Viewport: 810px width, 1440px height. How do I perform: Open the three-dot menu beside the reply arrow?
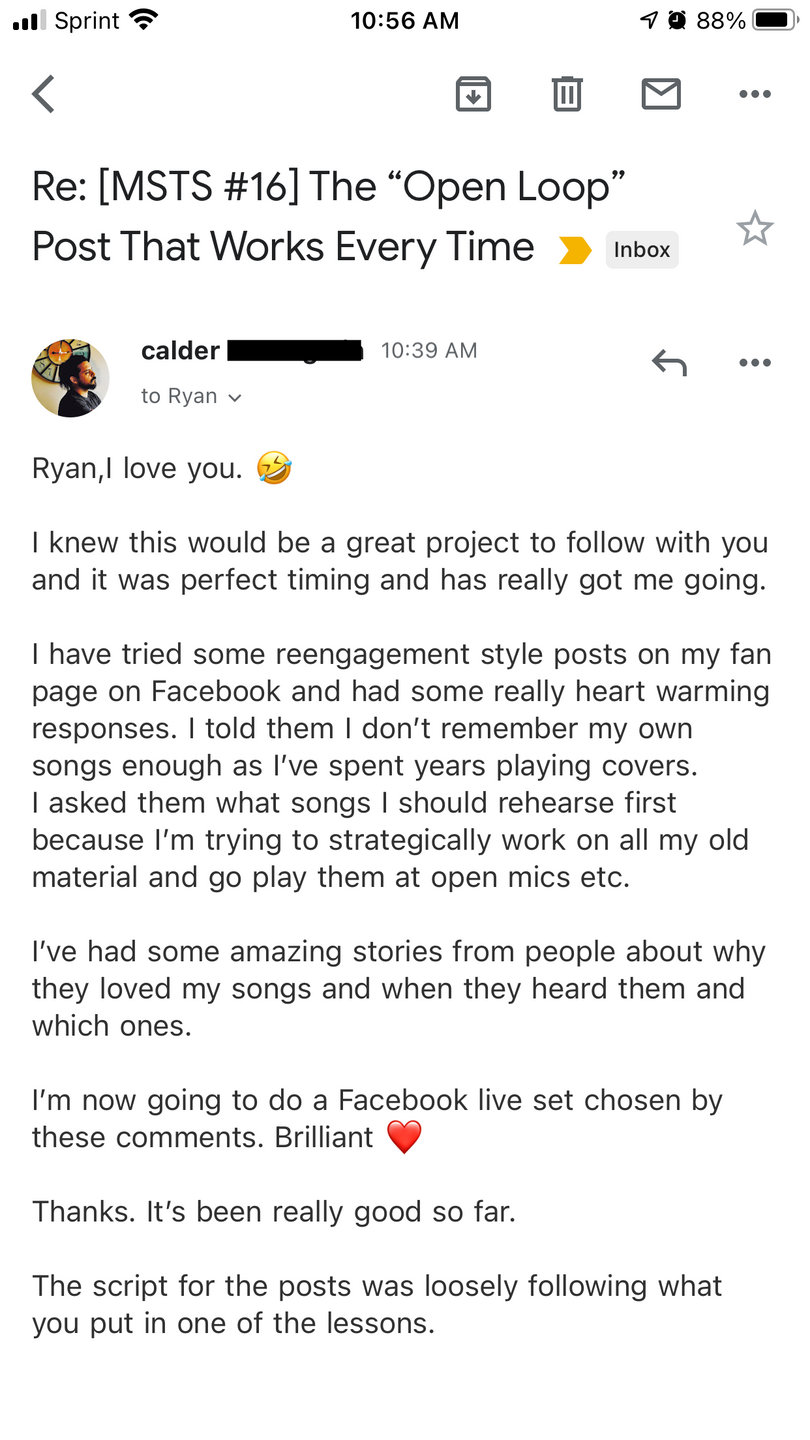(754, 362)
